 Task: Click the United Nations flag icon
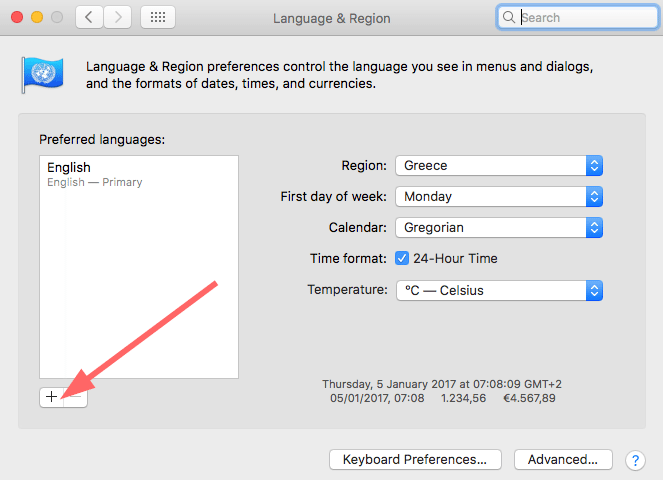coord(43,74)
